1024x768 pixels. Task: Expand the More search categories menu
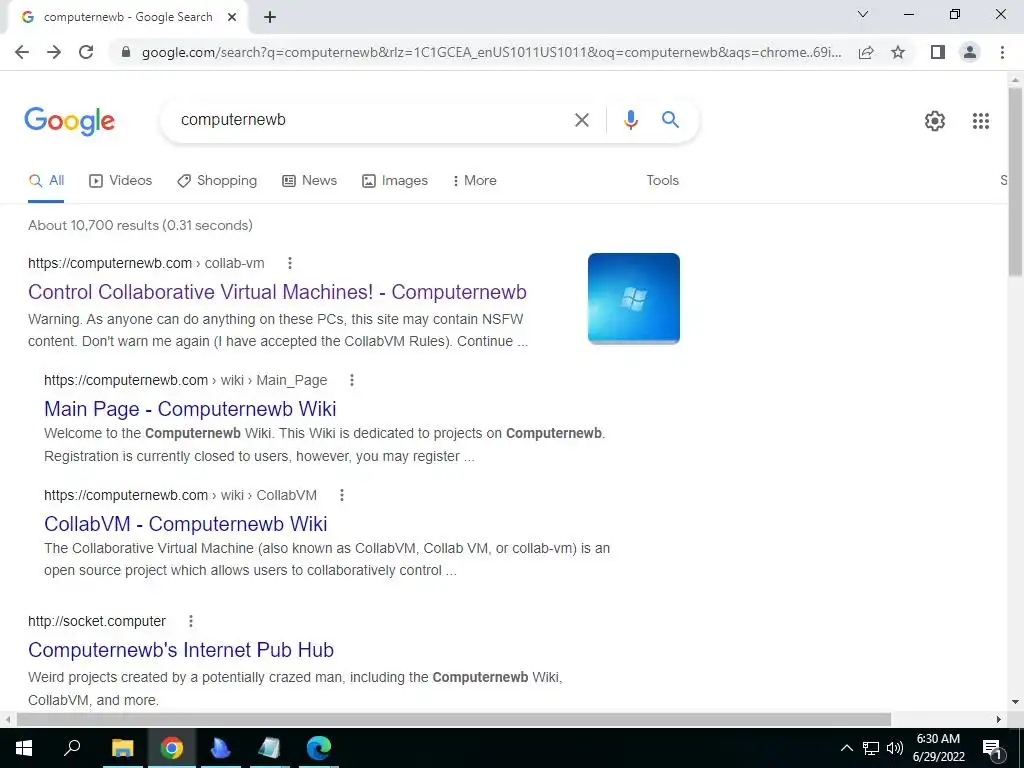[475, 181]
